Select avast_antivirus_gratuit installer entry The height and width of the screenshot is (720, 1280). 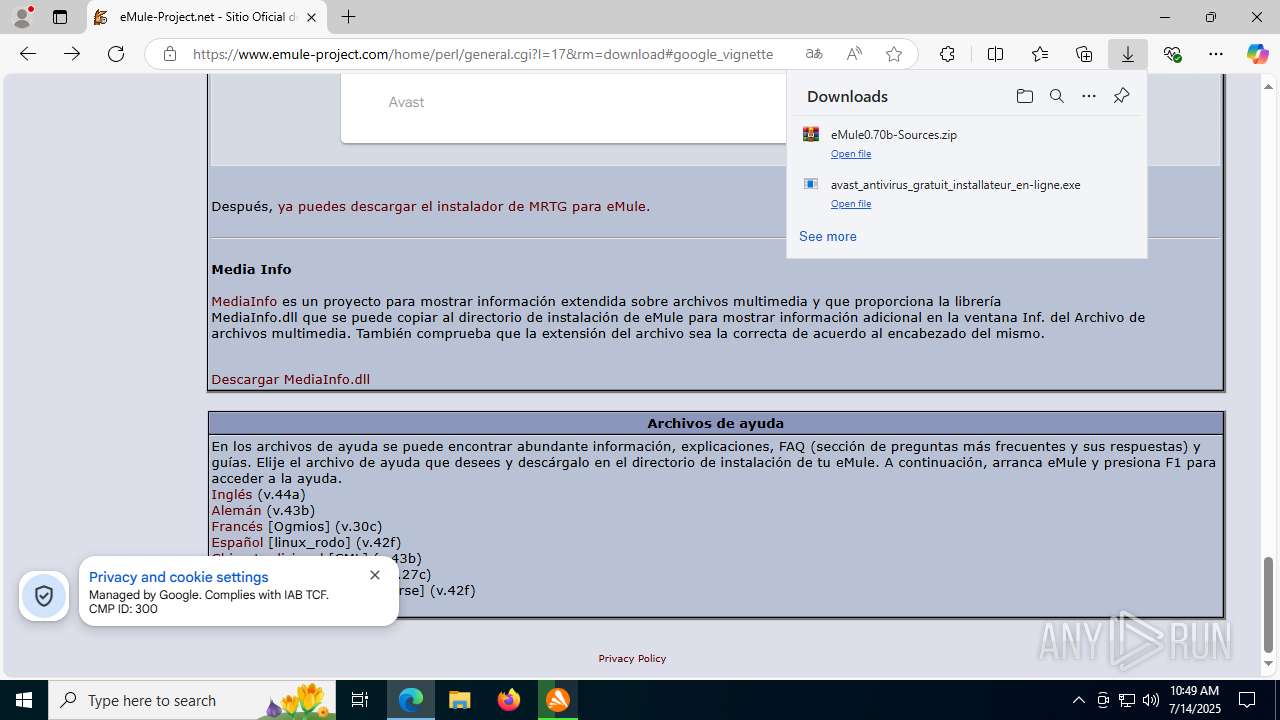point(966,193)
